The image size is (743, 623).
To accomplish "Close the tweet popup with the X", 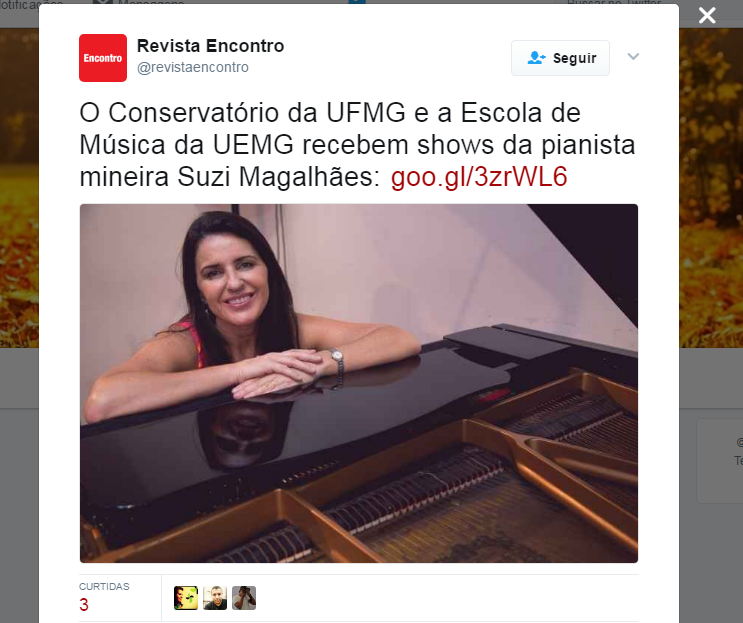I will [707, 16].
